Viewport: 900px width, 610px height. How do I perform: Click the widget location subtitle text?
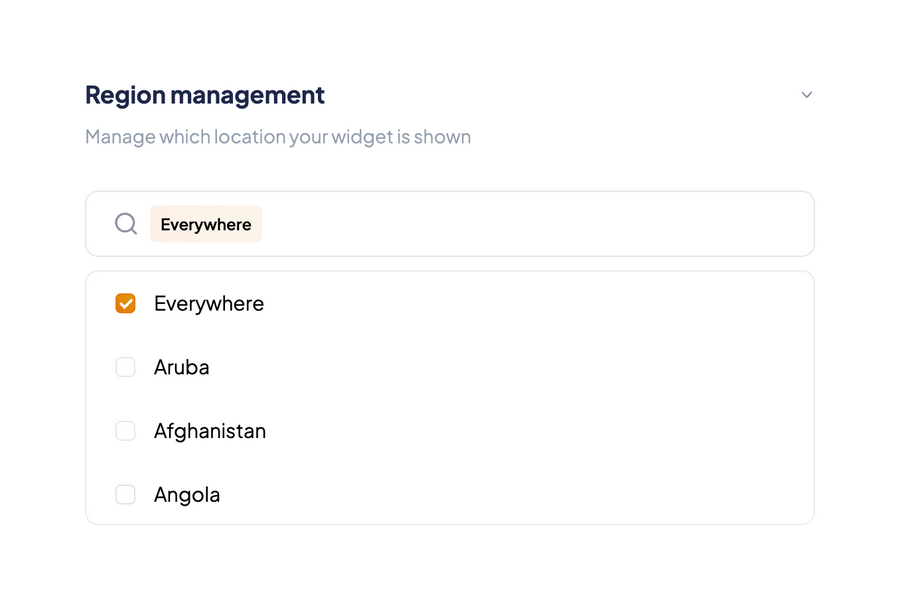click(277, 136)
